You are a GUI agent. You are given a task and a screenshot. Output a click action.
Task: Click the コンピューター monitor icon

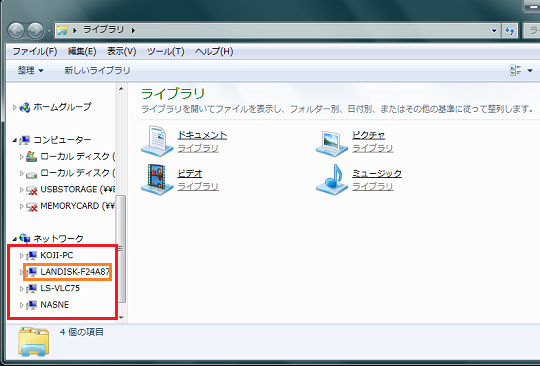(25, 140)
